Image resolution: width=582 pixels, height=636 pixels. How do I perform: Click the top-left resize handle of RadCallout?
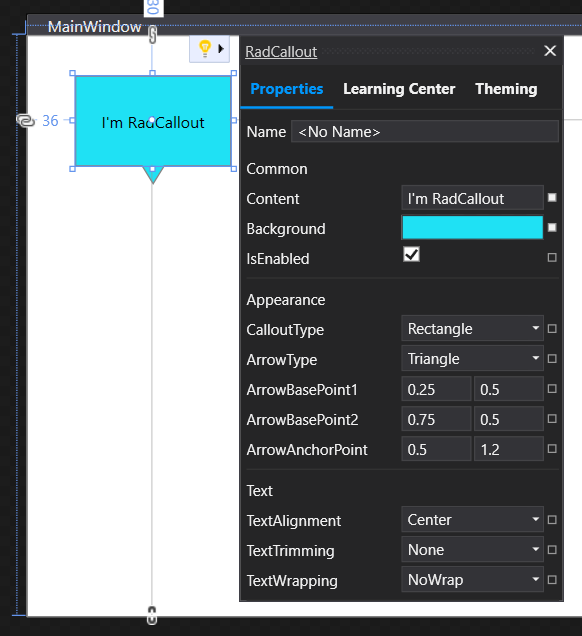coord(72,73)
